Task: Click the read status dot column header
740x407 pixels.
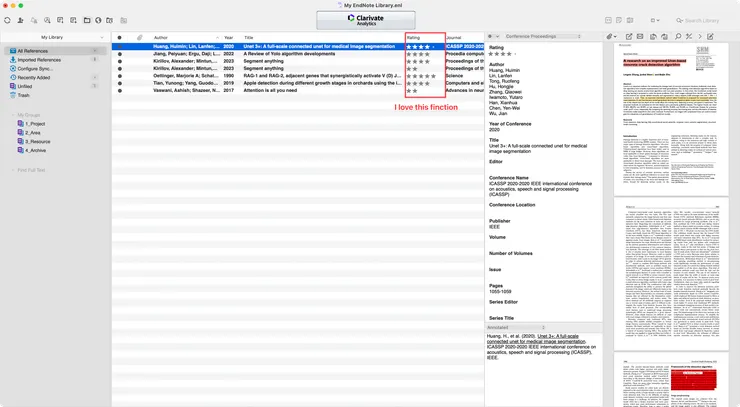Action: [119, 37]
